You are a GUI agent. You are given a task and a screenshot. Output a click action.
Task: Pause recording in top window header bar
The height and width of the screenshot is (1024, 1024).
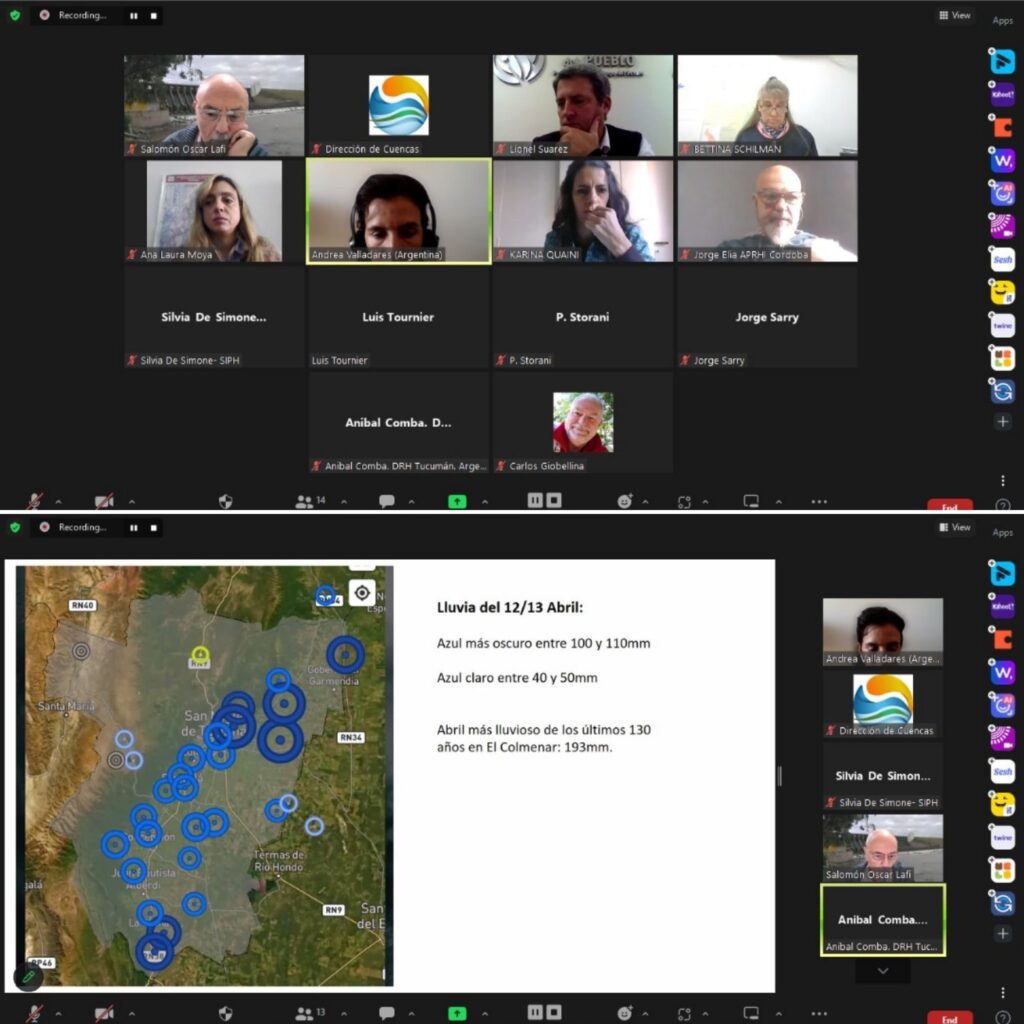pos(133,16)
